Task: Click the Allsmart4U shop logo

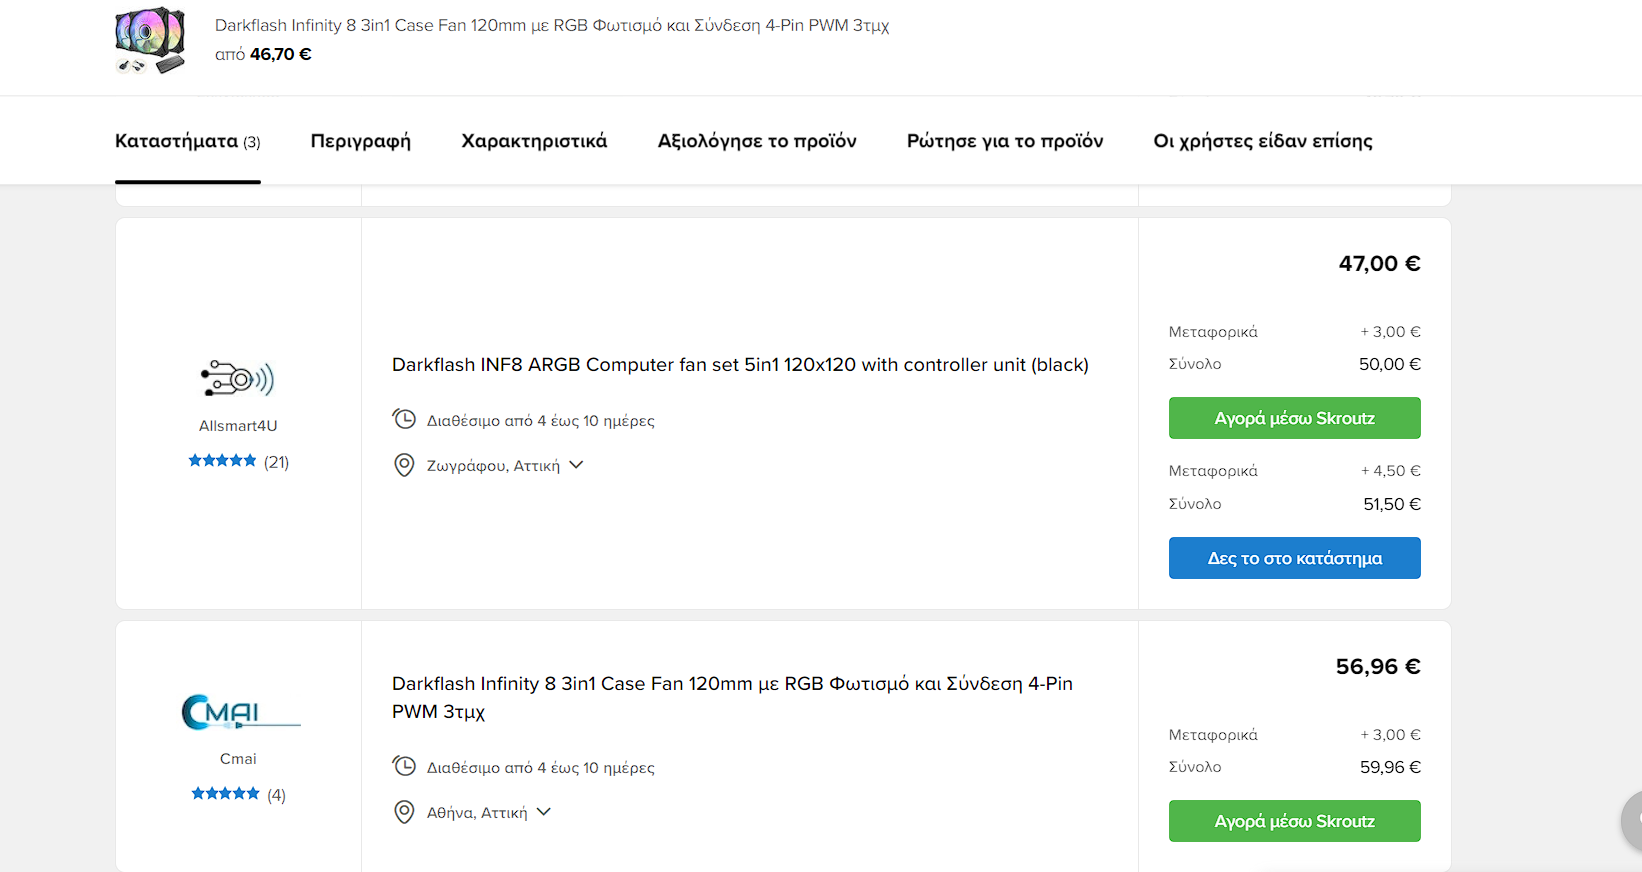Action: coord(238,379)
